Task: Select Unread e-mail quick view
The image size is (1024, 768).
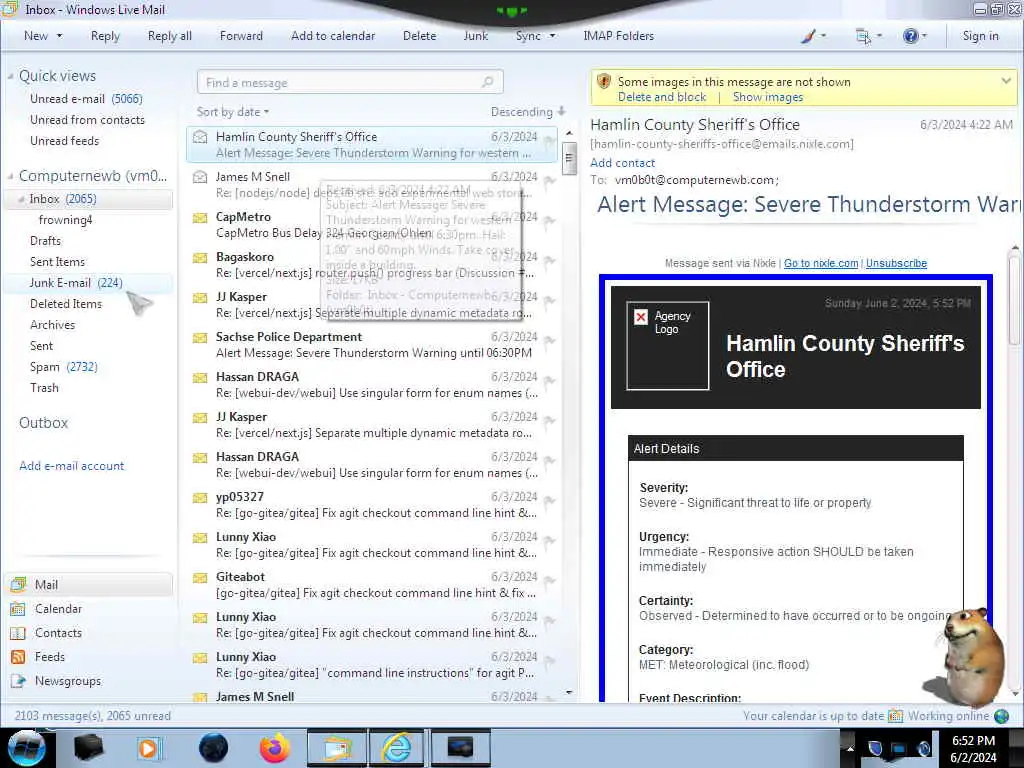Action: click(86, 99)
